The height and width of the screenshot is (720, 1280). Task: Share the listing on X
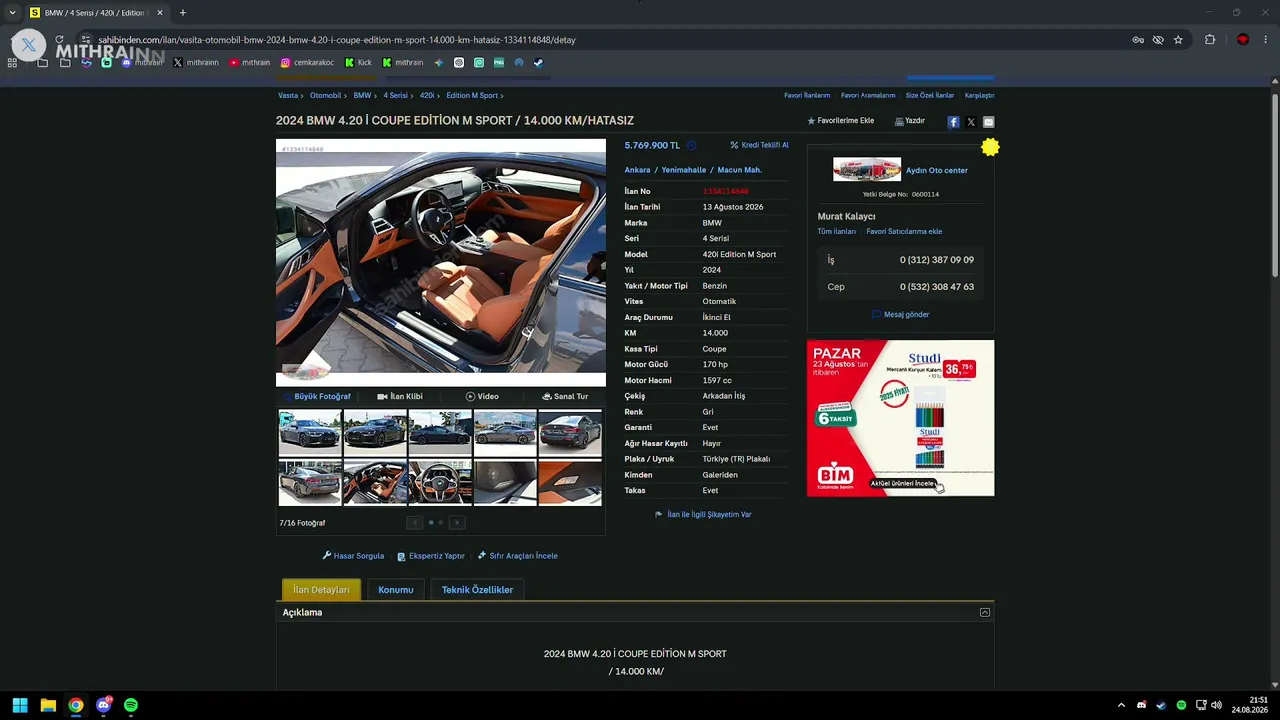(x=971, y=122)
